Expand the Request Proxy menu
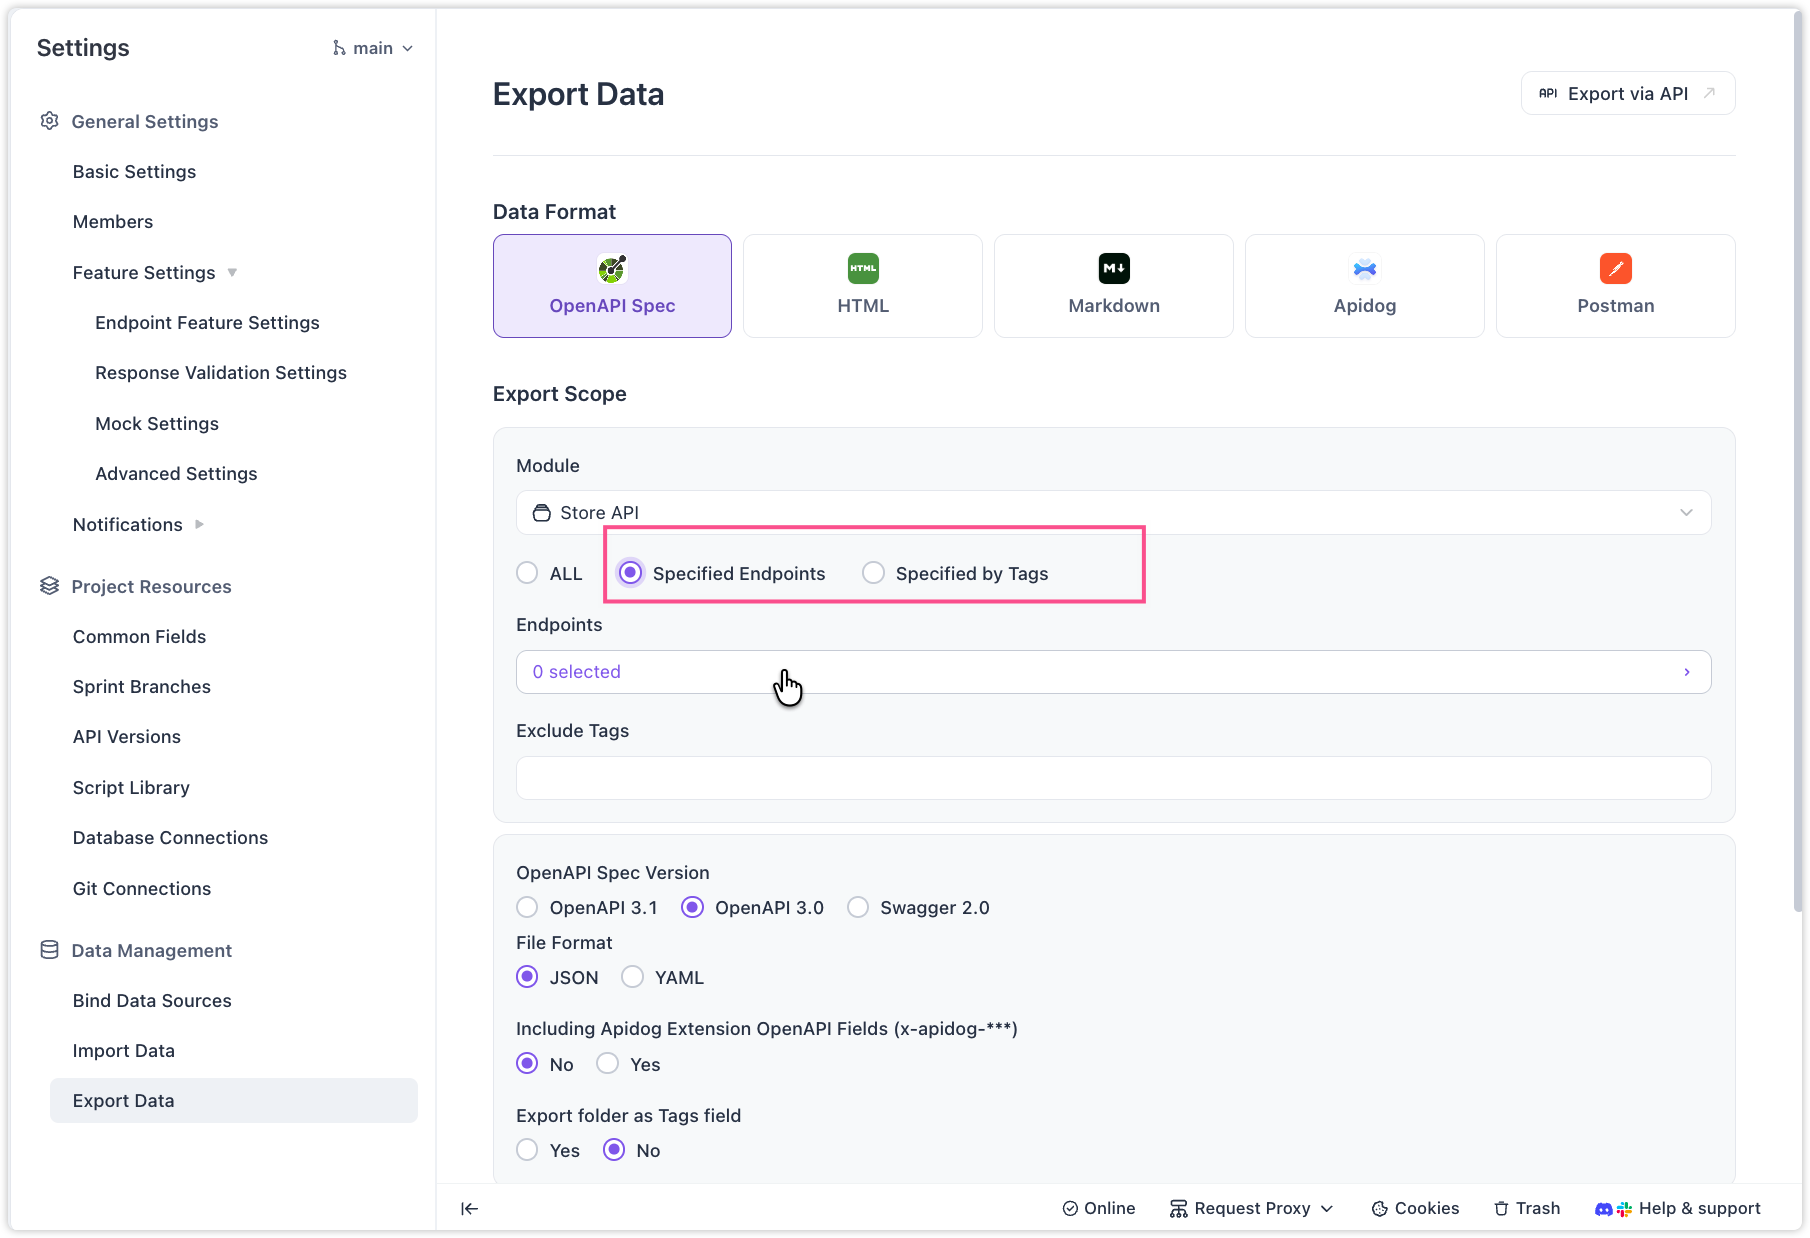The image size is (1810, 1238). coord(1251,1208)
